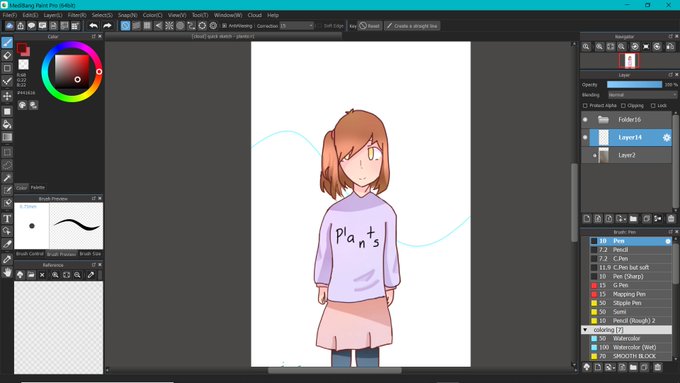Image resolution: width=680 pixels, height=383 pixels.
Task: Select the G Pen brush
Action: pos(631,285)
